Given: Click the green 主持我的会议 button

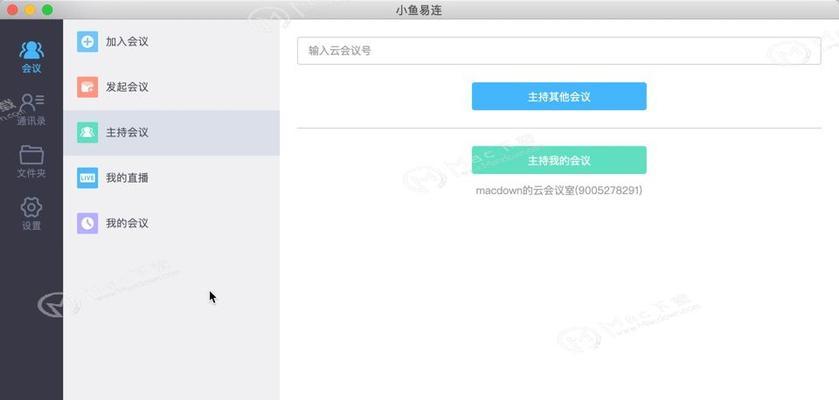Looking at the screenshot, I should pos(559,160).
